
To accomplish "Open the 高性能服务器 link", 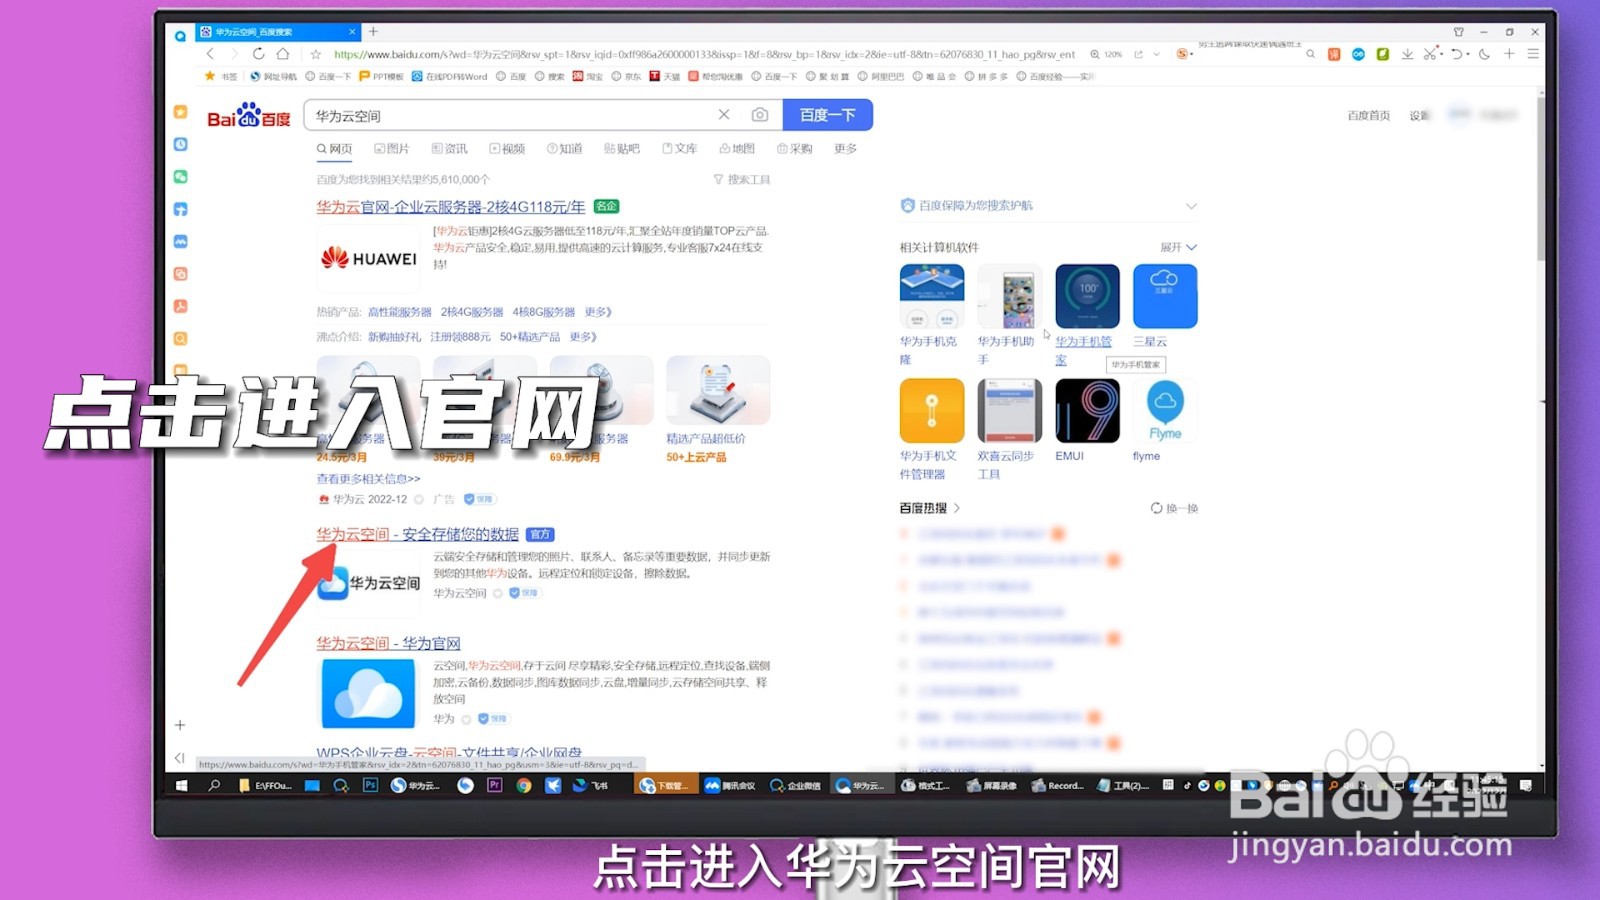I will (x=400, y=312).
